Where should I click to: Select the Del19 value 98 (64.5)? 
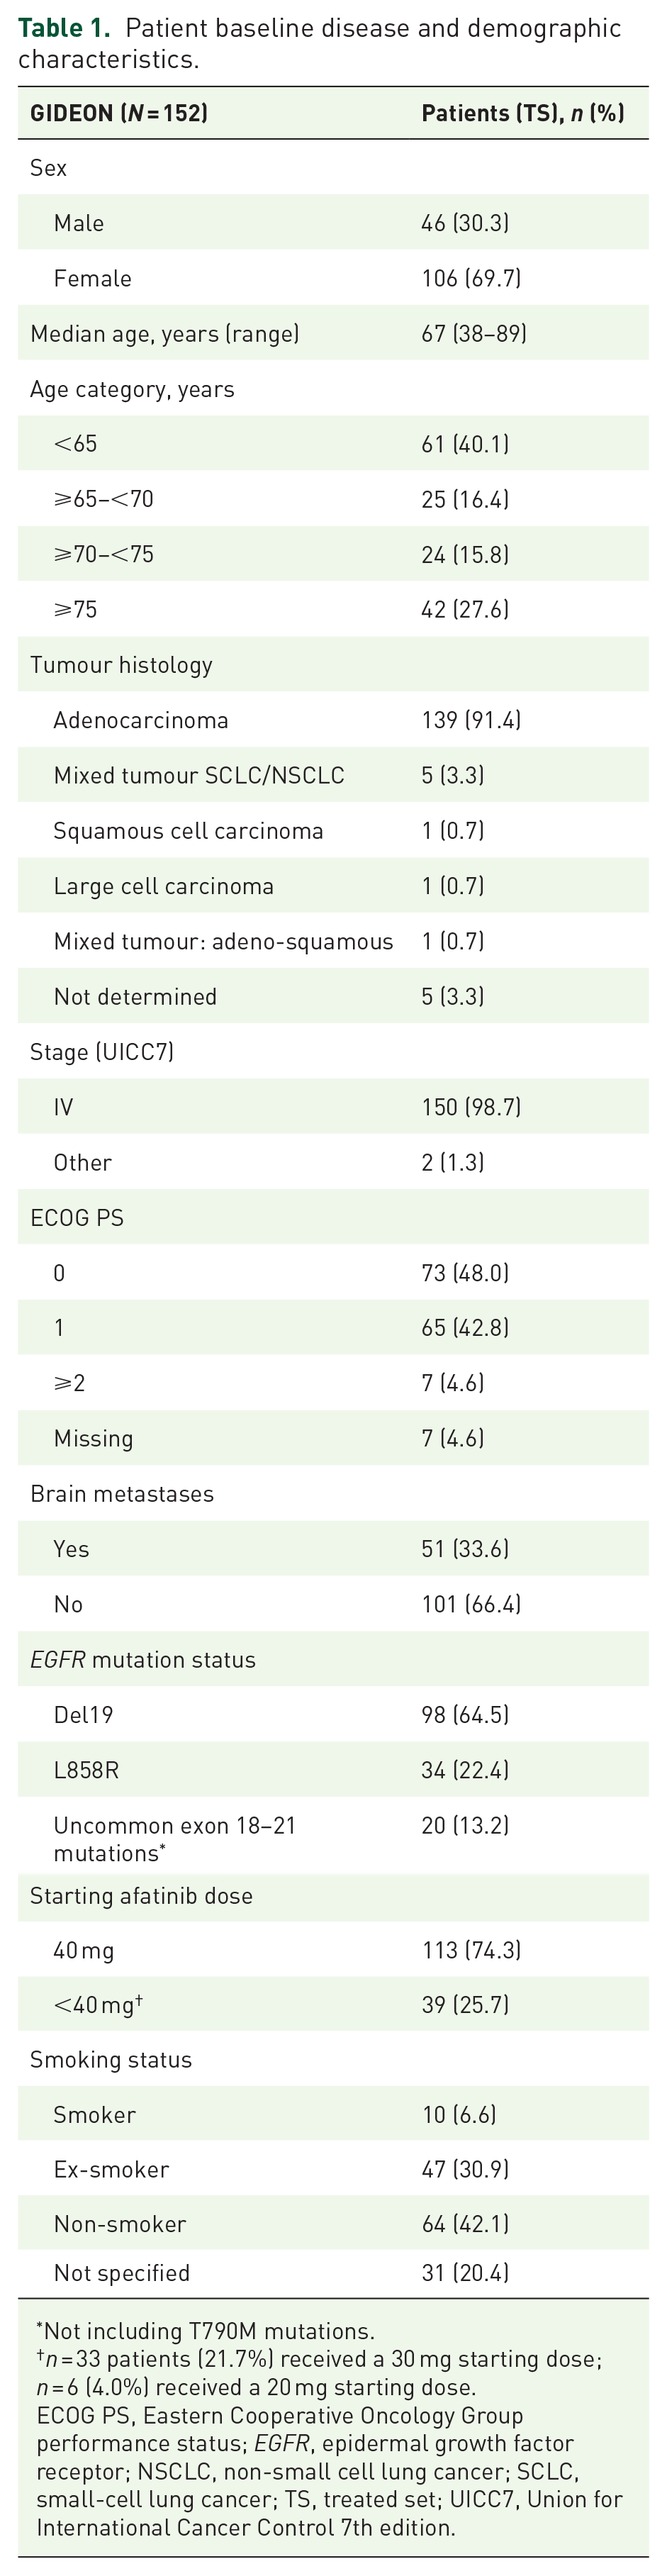click(x=465, y=1715)
